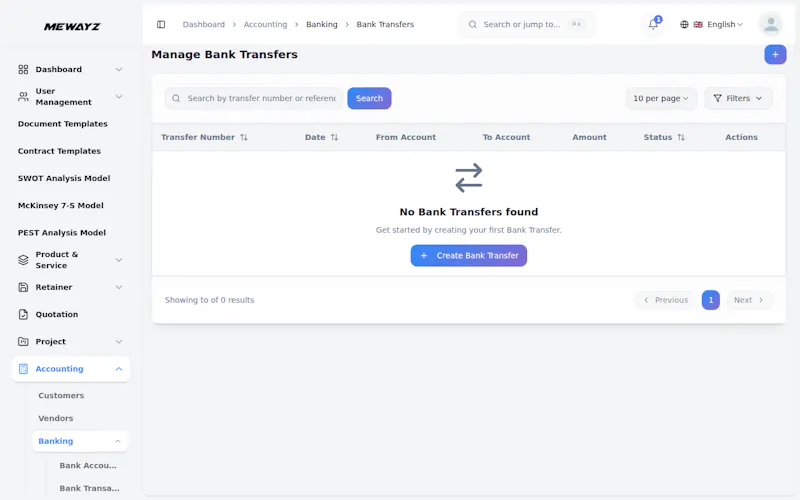Image resolution: width=800 pixels, height=500 pixels.
Task: Click the transfer arrows empty-state icon
Action: tap(468, 178)
